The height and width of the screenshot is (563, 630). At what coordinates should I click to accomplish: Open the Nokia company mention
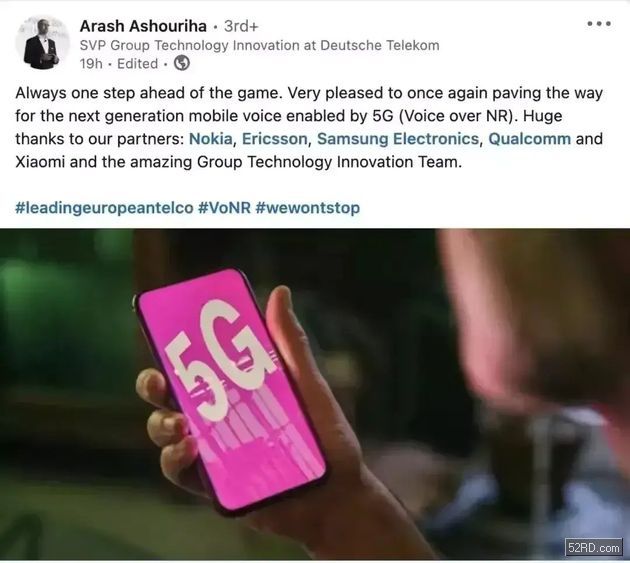coord(211,139)
